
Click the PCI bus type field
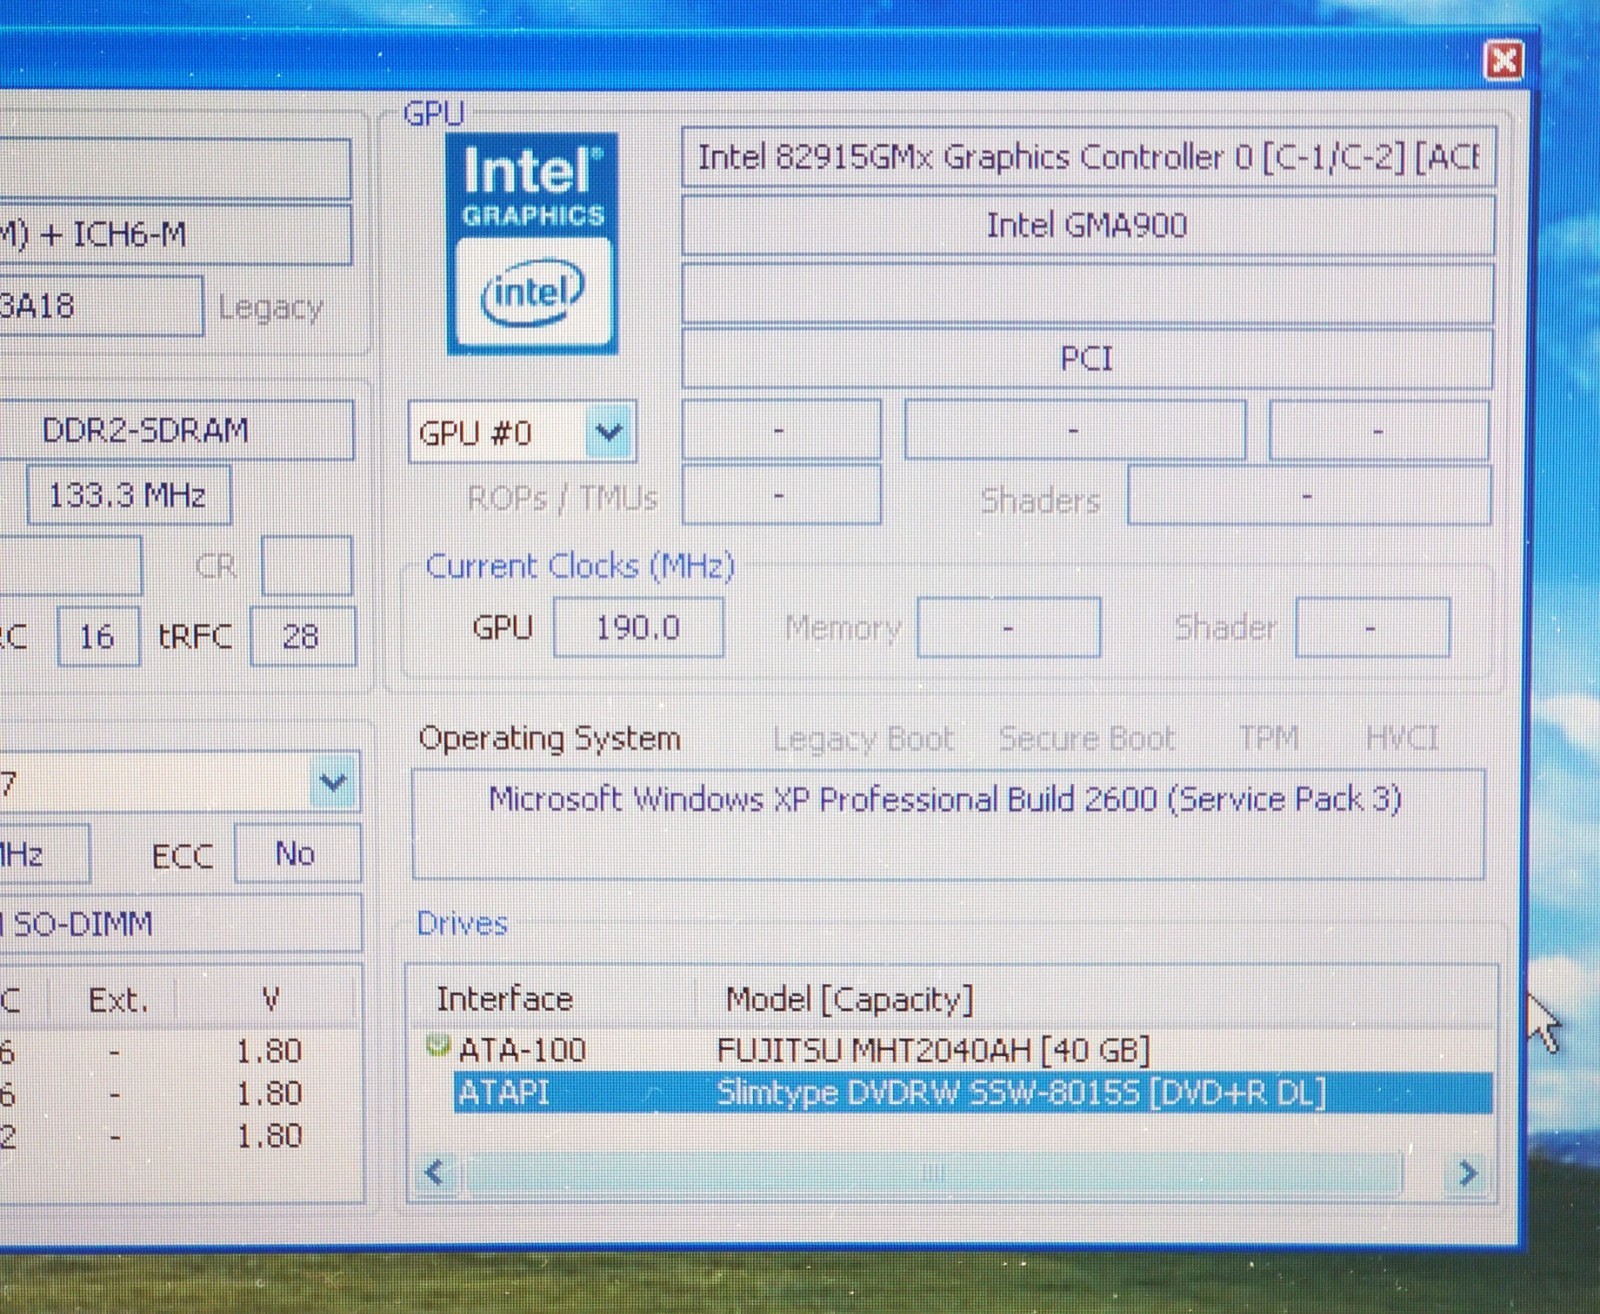pyautogui.click(x=1087, y=358)
